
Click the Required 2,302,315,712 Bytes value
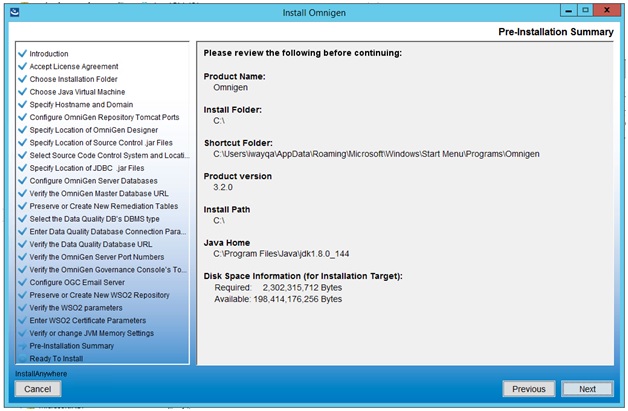(x=302, y=288)
